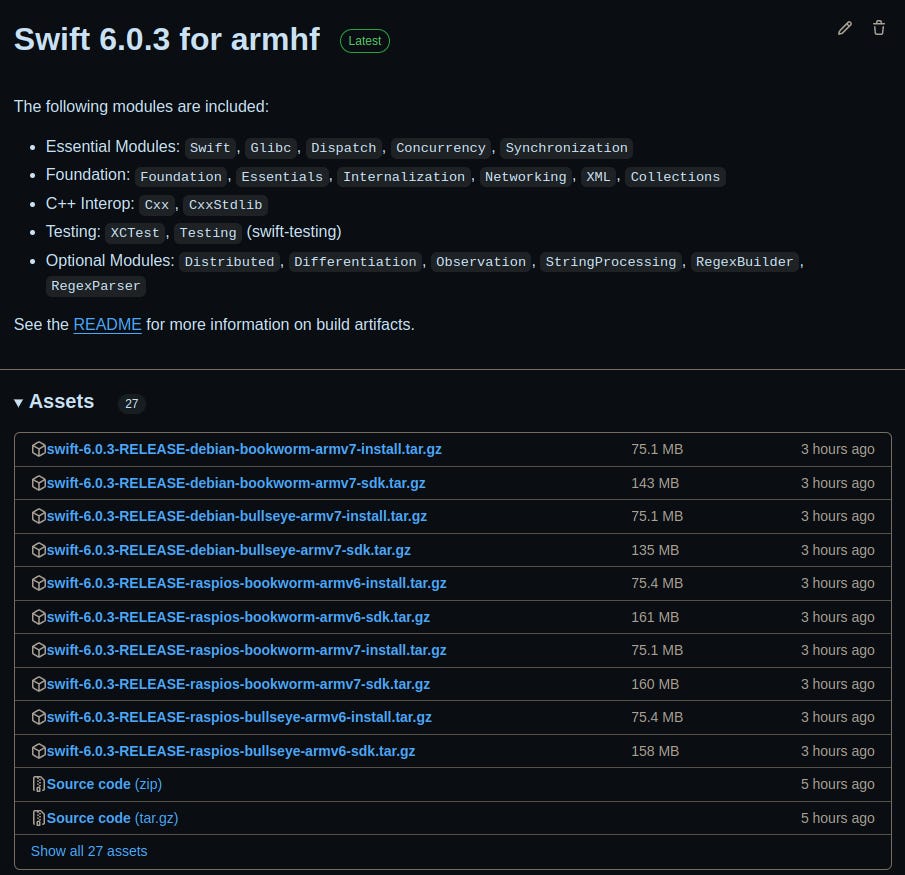Click package icon for debian-bookworm-armv7-install.tar.gz

pos(39,449)
